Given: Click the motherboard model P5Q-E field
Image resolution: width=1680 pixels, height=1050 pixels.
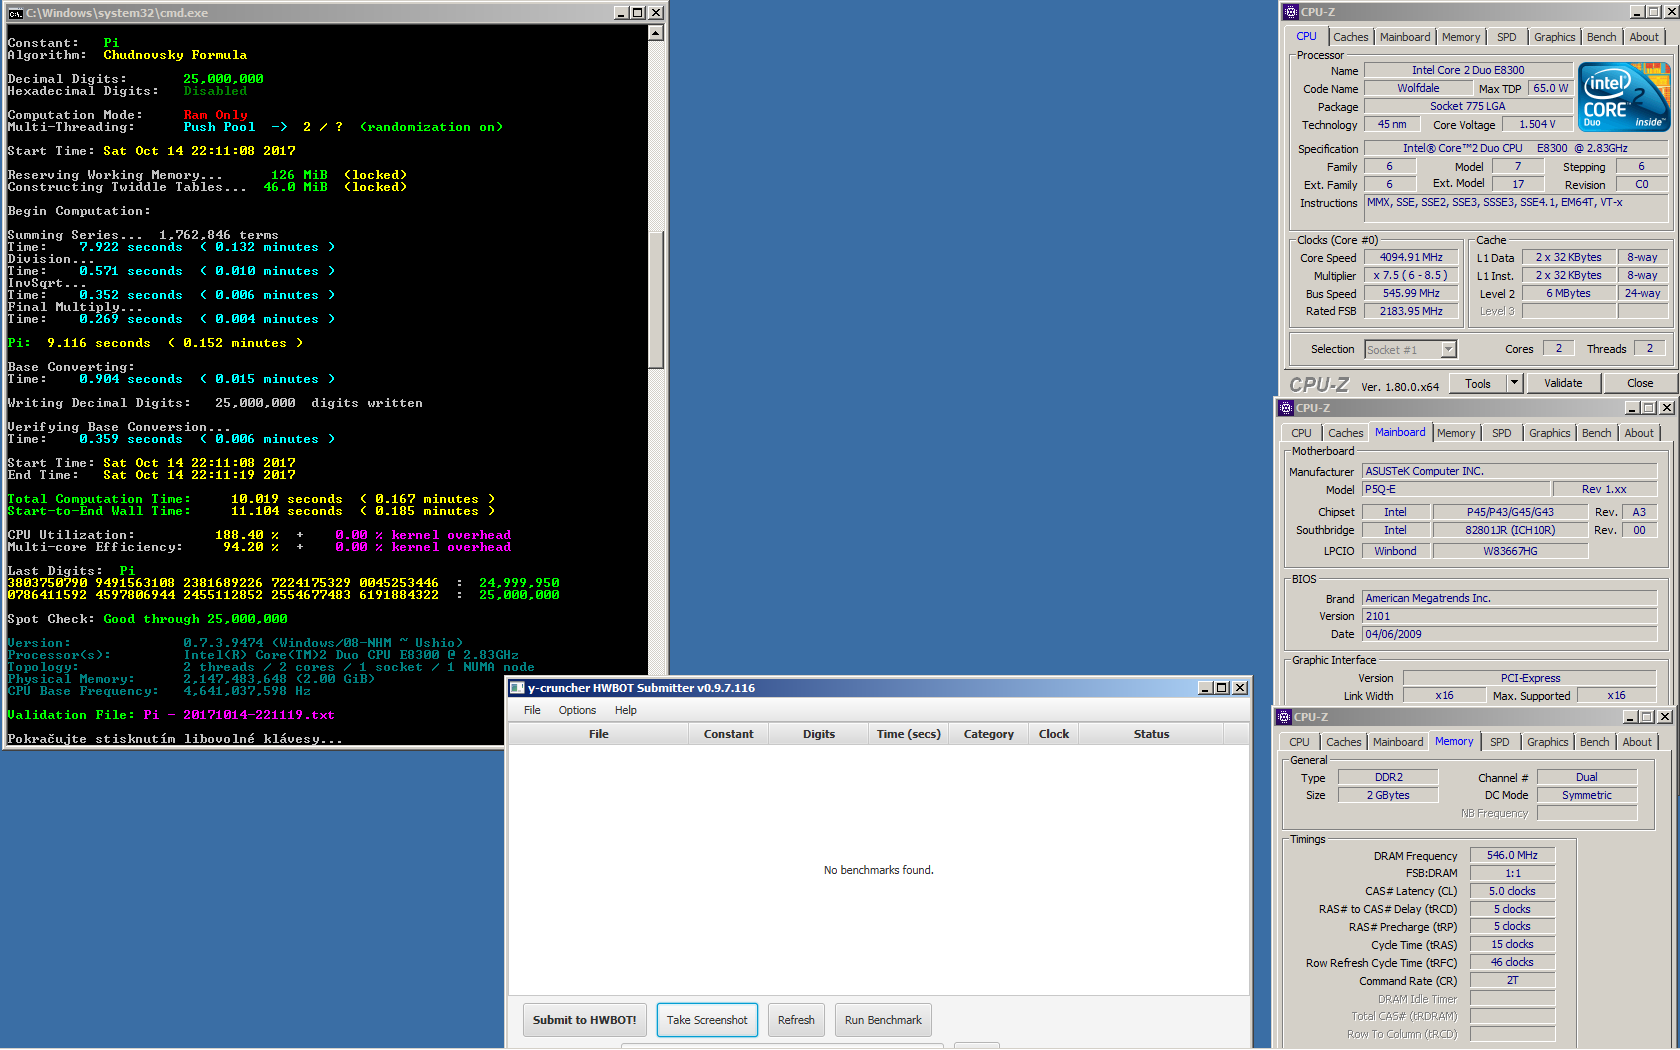Looking at the screenshot, I should (1456, 489).
